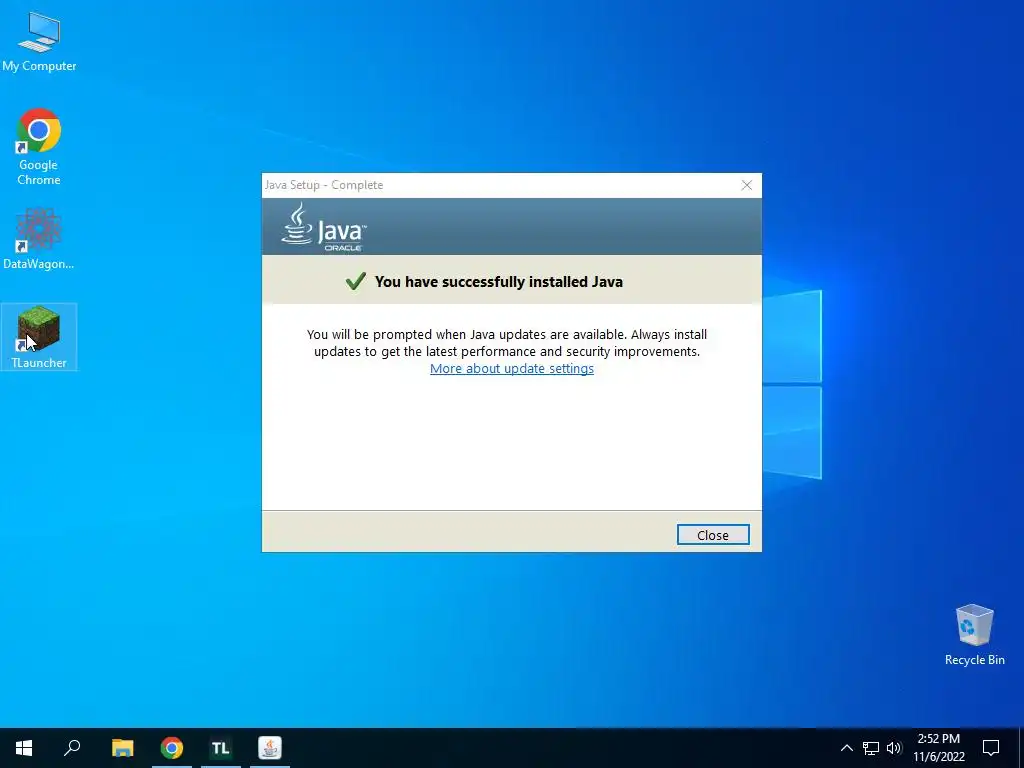Open the DataWagon desktop shortcut

(39, 239)
